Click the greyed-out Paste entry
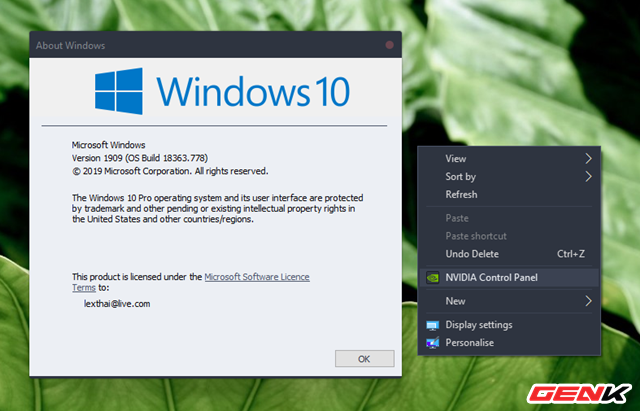 457,218
